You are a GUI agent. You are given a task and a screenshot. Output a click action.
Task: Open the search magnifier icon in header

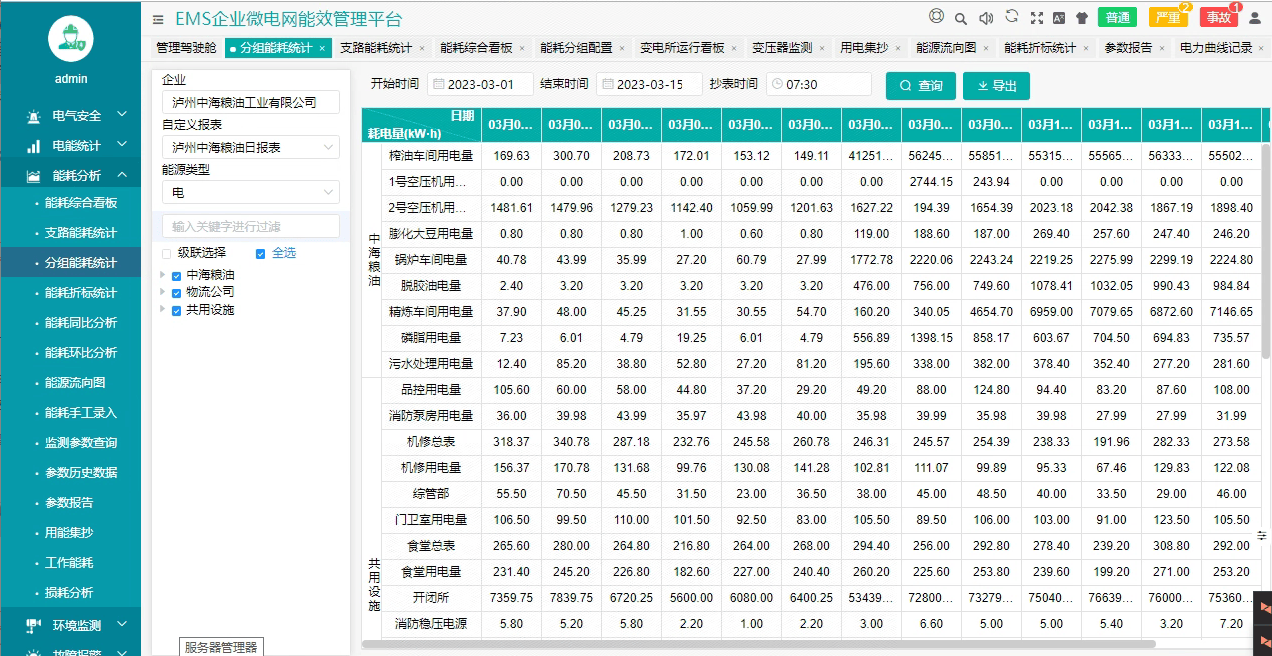coord(960,18)
